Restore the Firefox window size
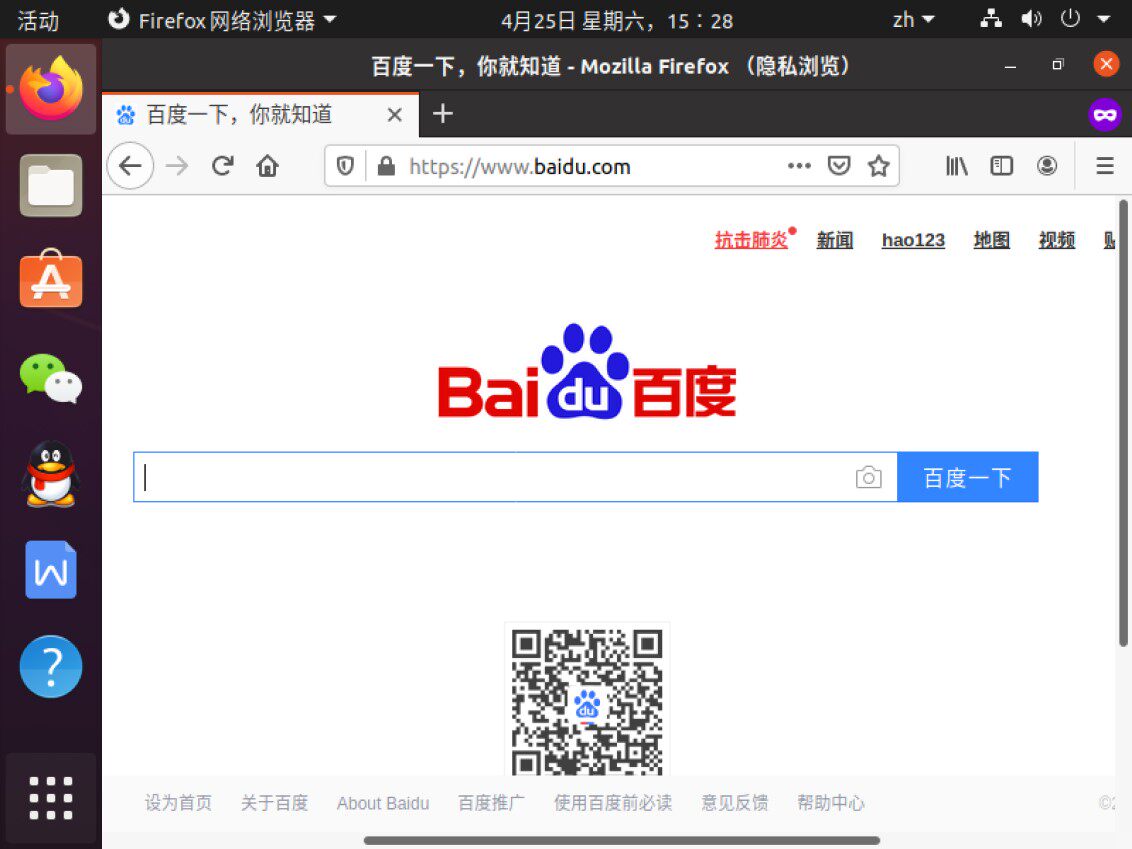Viewport: 1132px width, 849px height. click(x=1058, y=65)
